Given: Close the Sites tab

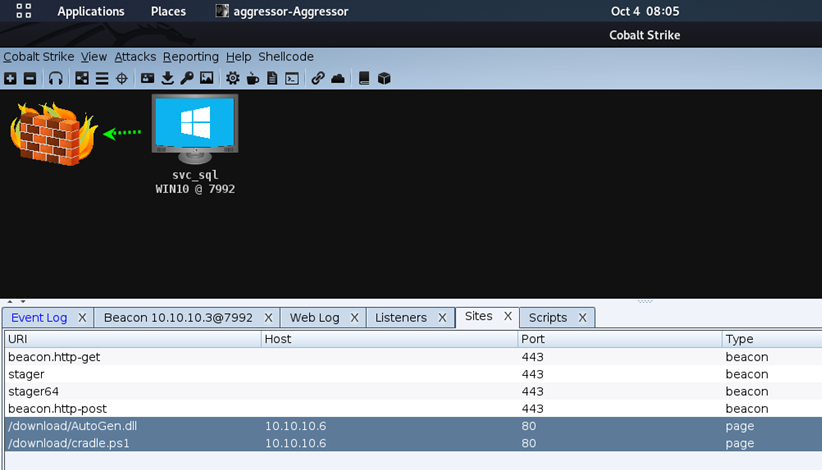Looking at the screenshot, I should [x=508, y=316].
